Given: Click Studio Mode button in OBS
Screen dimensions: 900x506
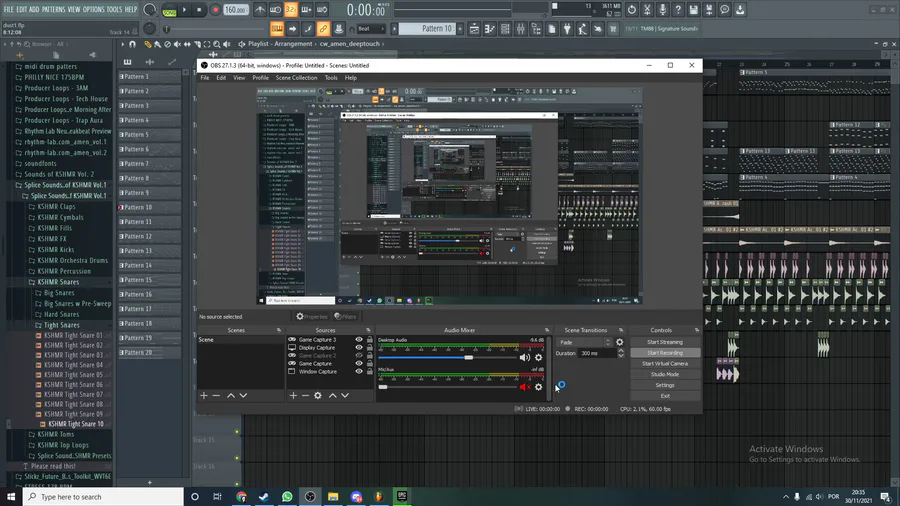Looking at the screenshot, I should (x=665, y=375).
